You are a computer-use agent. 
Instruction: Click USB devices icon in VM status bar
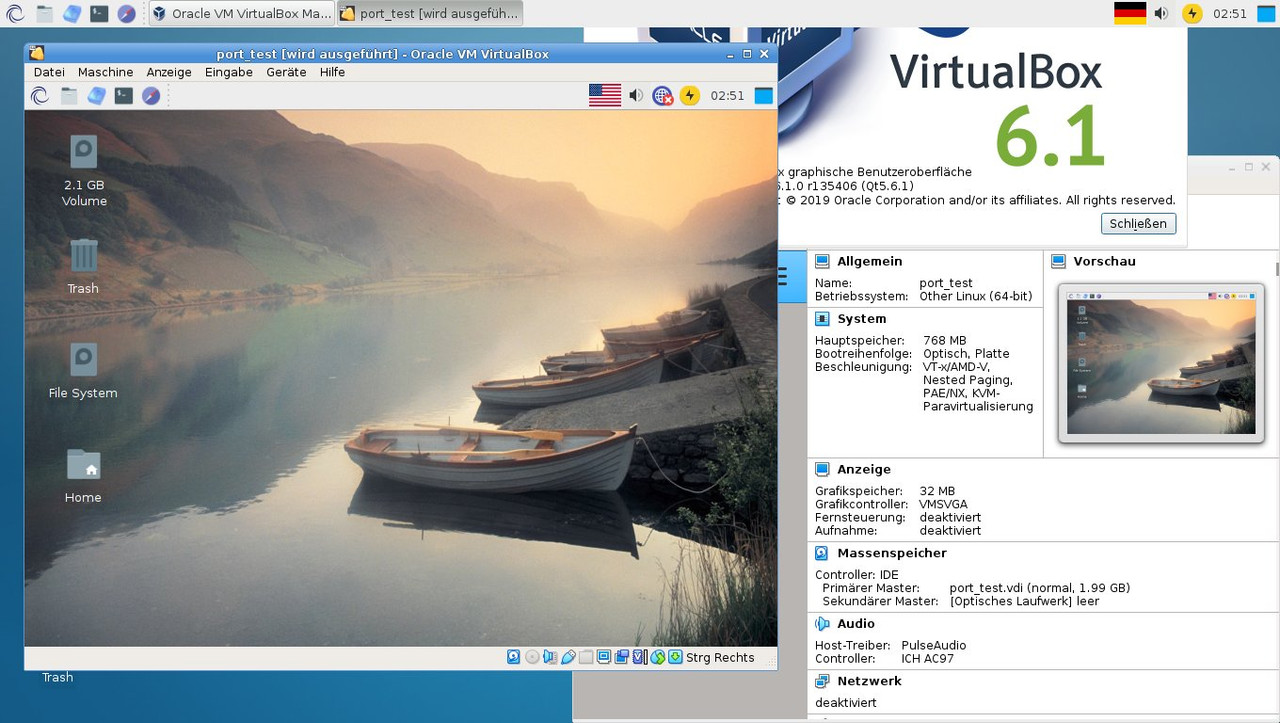(x=568, y=657)
